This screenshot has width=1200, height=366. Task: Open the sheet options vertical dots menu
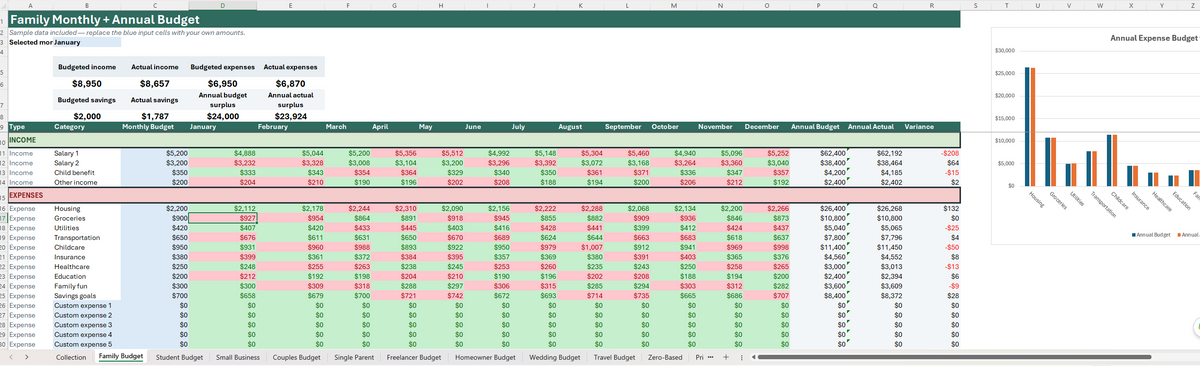[x=741, y=357]
